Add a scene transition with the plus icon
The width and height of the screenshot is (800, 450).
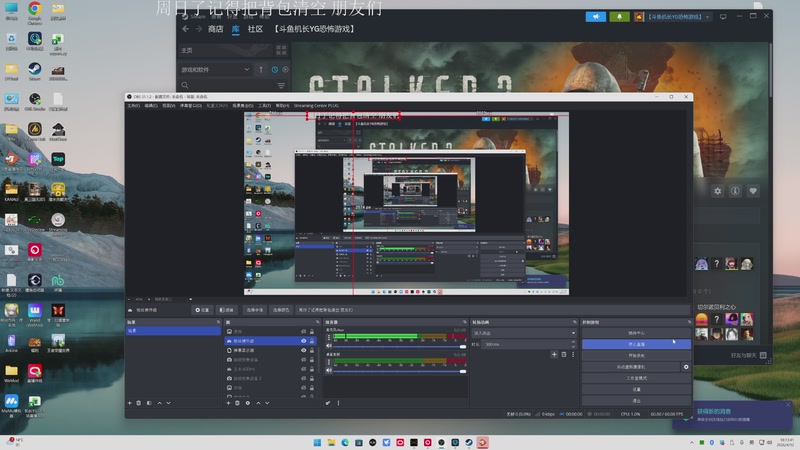point(554,355)
